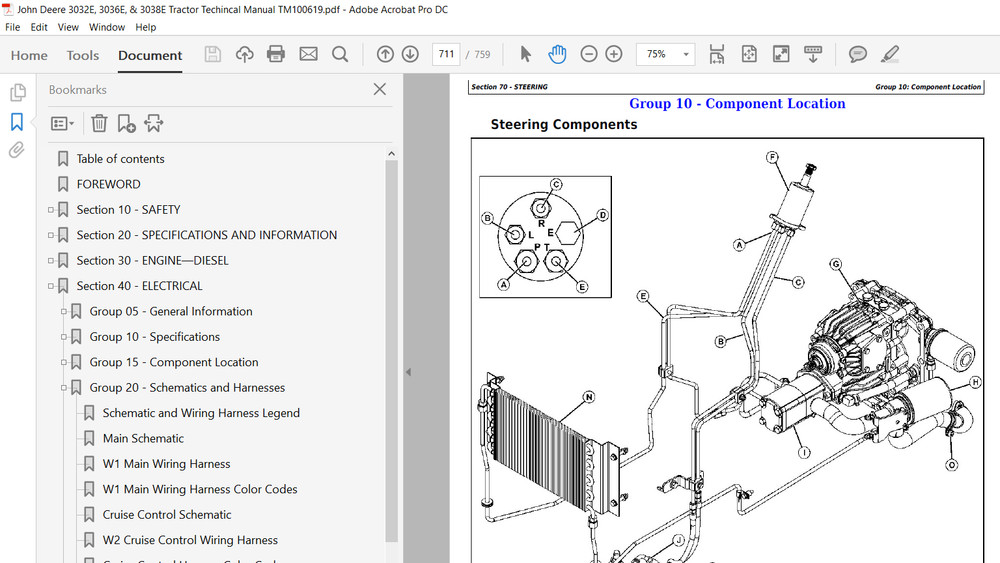Open Page Thumbnails sidebar panel icon
This screenshot has width=1000, height=563.
18,92
